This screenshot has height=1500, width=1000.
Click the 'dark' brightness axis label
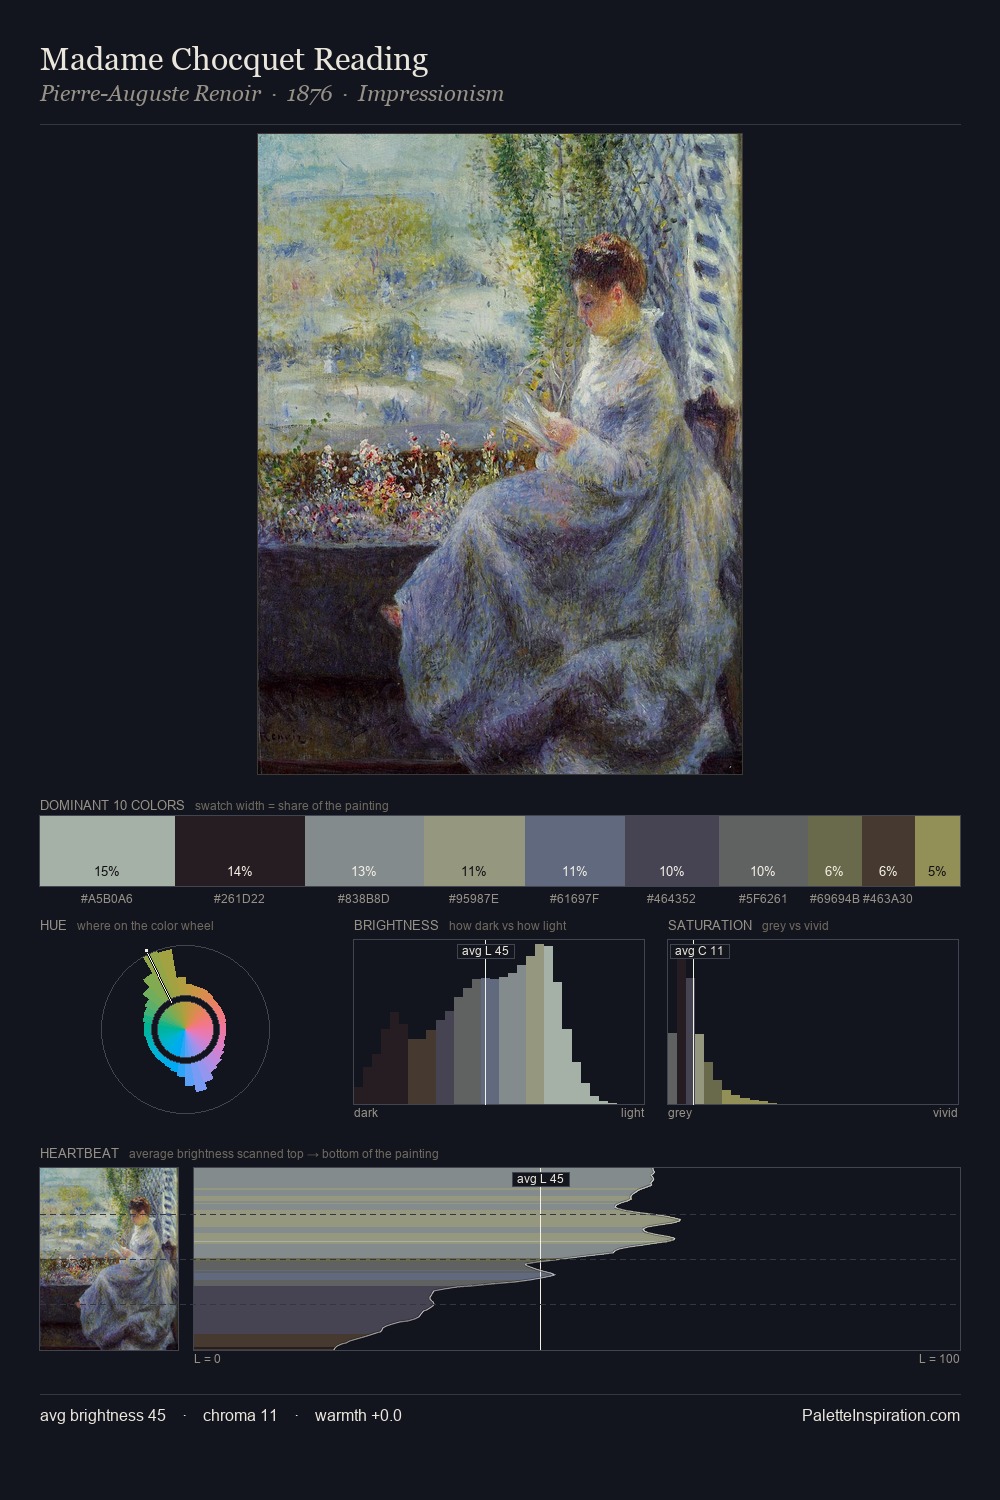(366, 1113)
